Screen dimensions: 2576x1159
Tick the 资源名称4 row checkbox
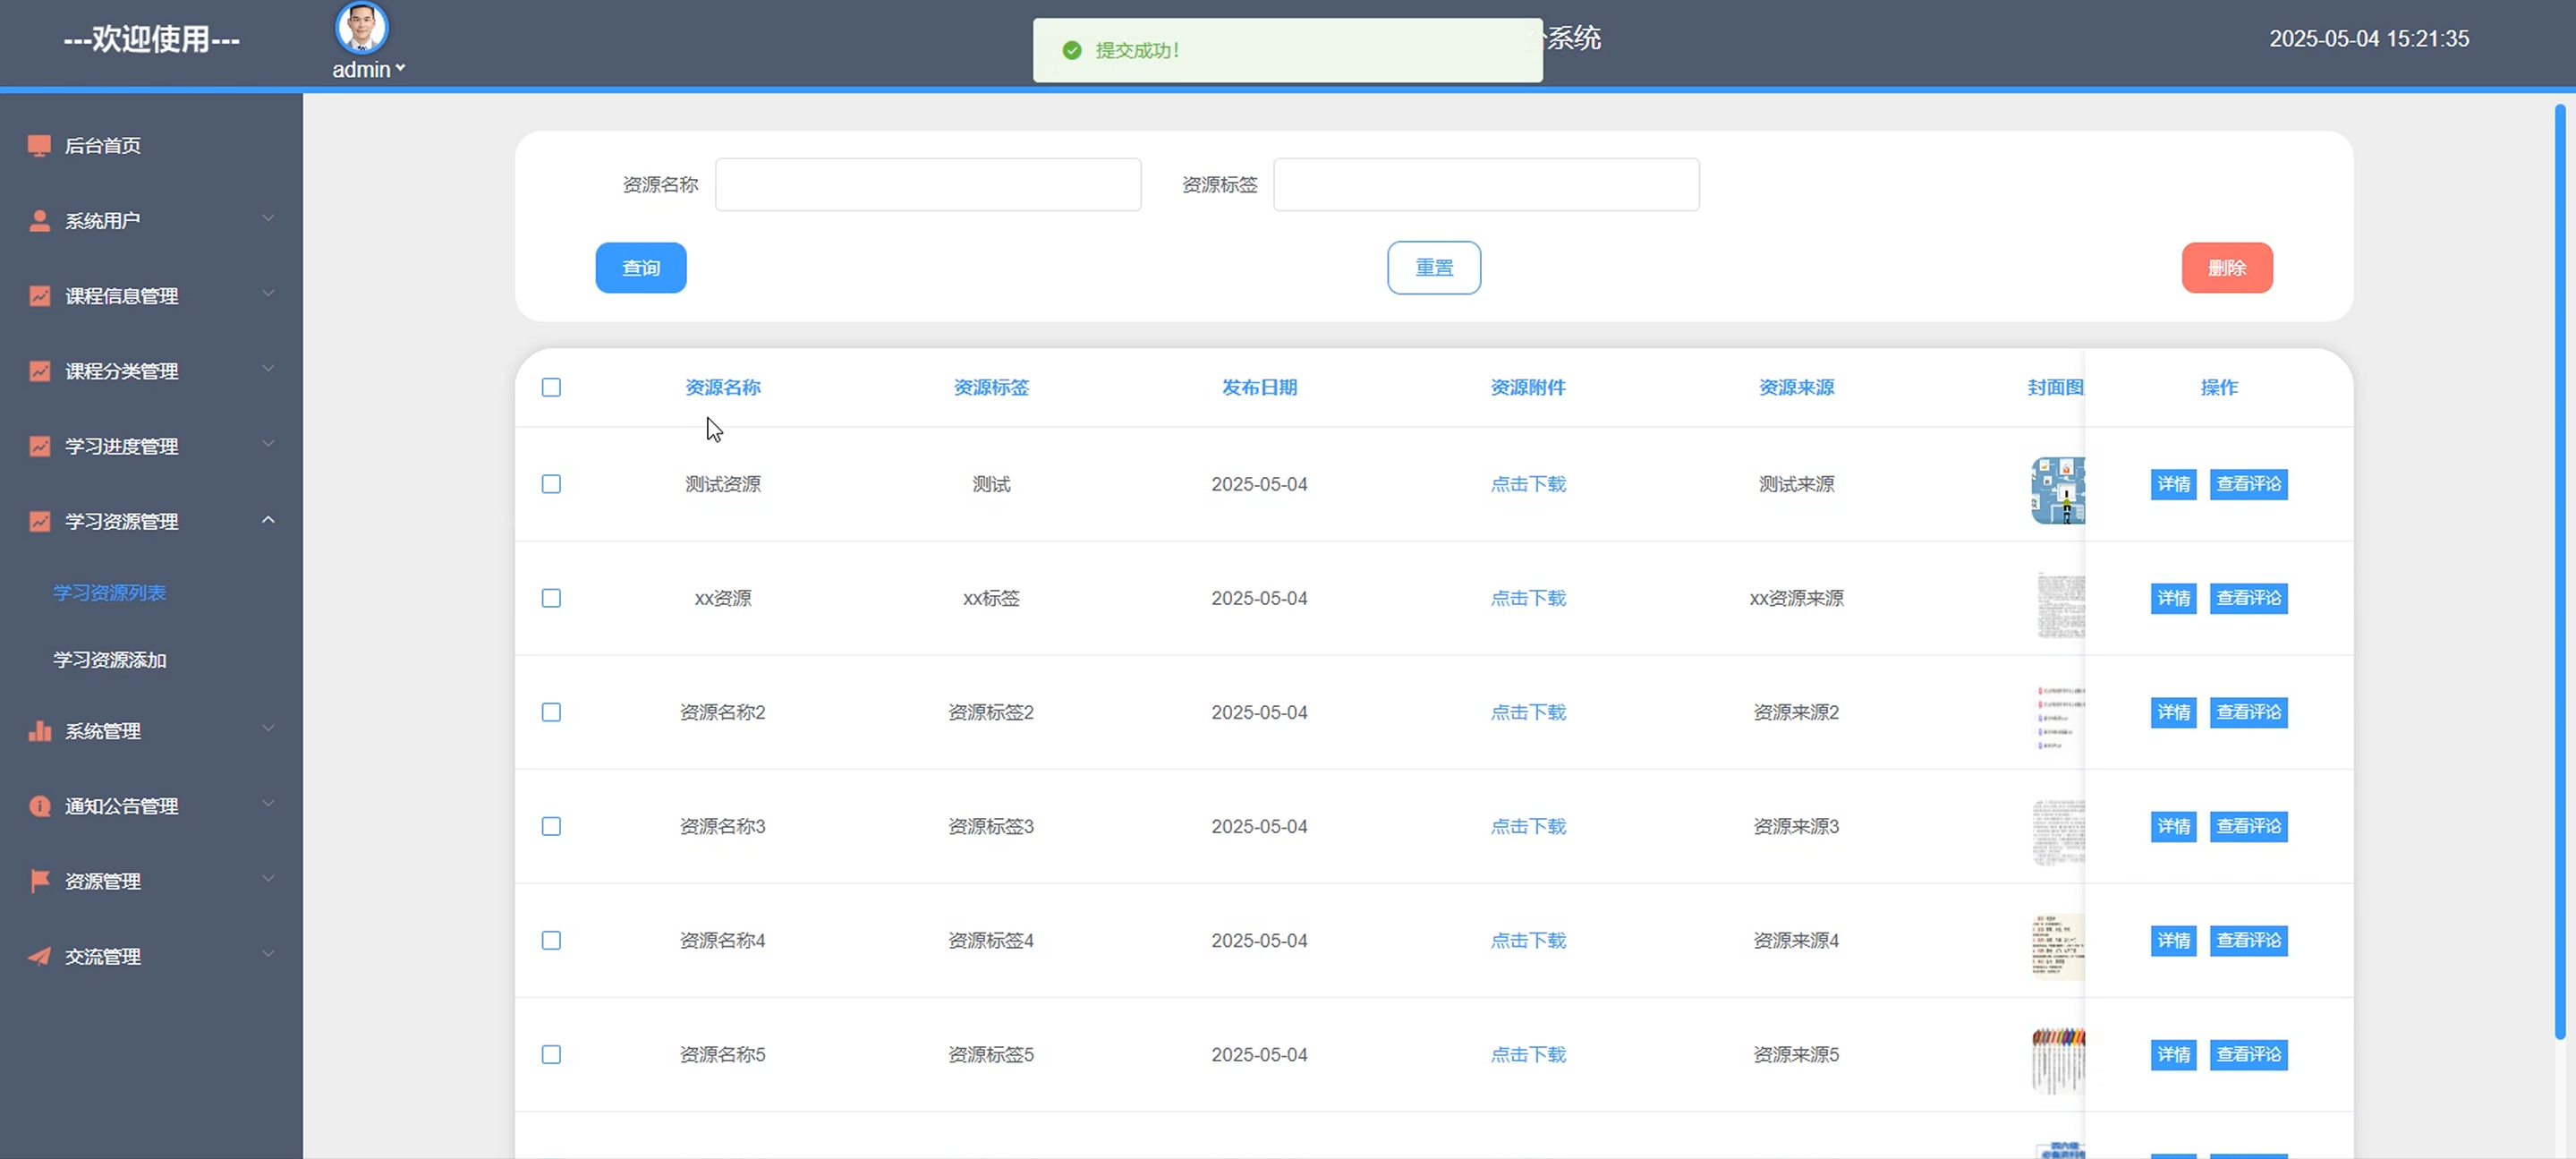(551, 940)
